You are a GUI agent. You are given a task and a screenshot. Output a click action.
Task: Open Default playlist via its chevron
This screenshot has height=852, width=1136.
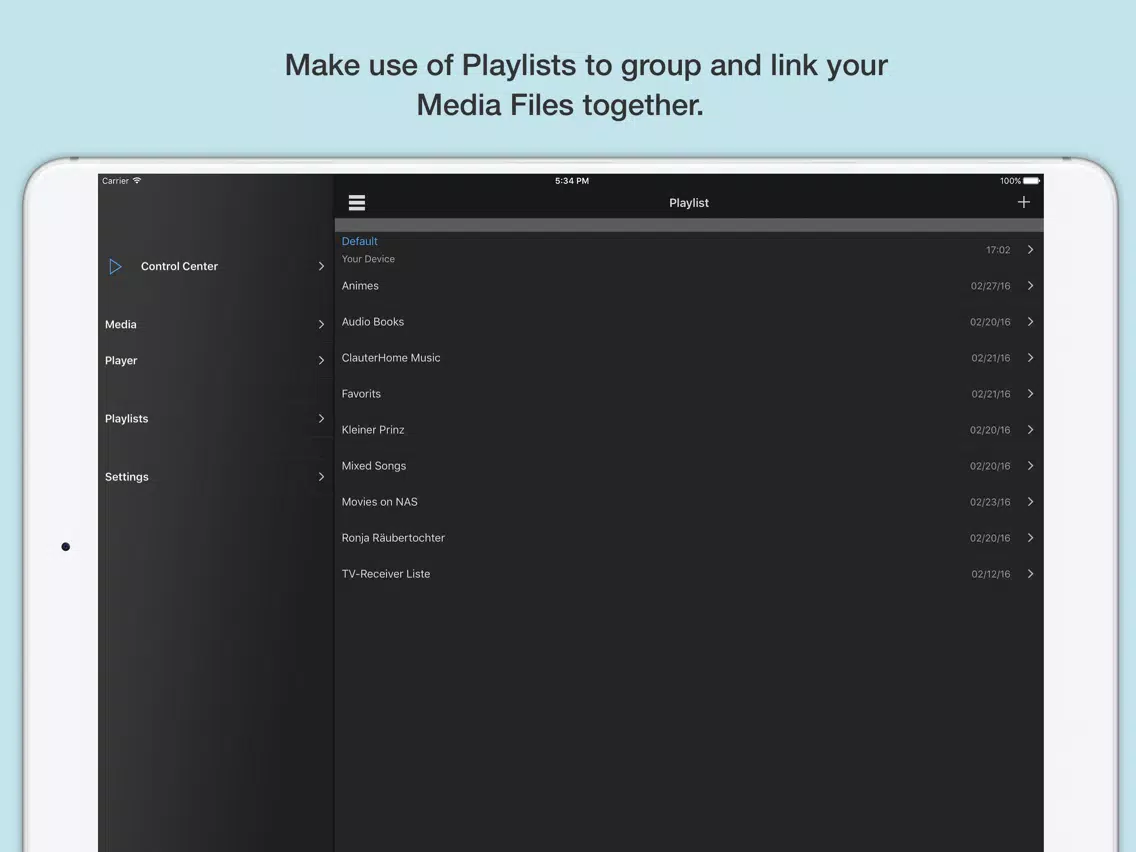click(x=1030, y=249)
